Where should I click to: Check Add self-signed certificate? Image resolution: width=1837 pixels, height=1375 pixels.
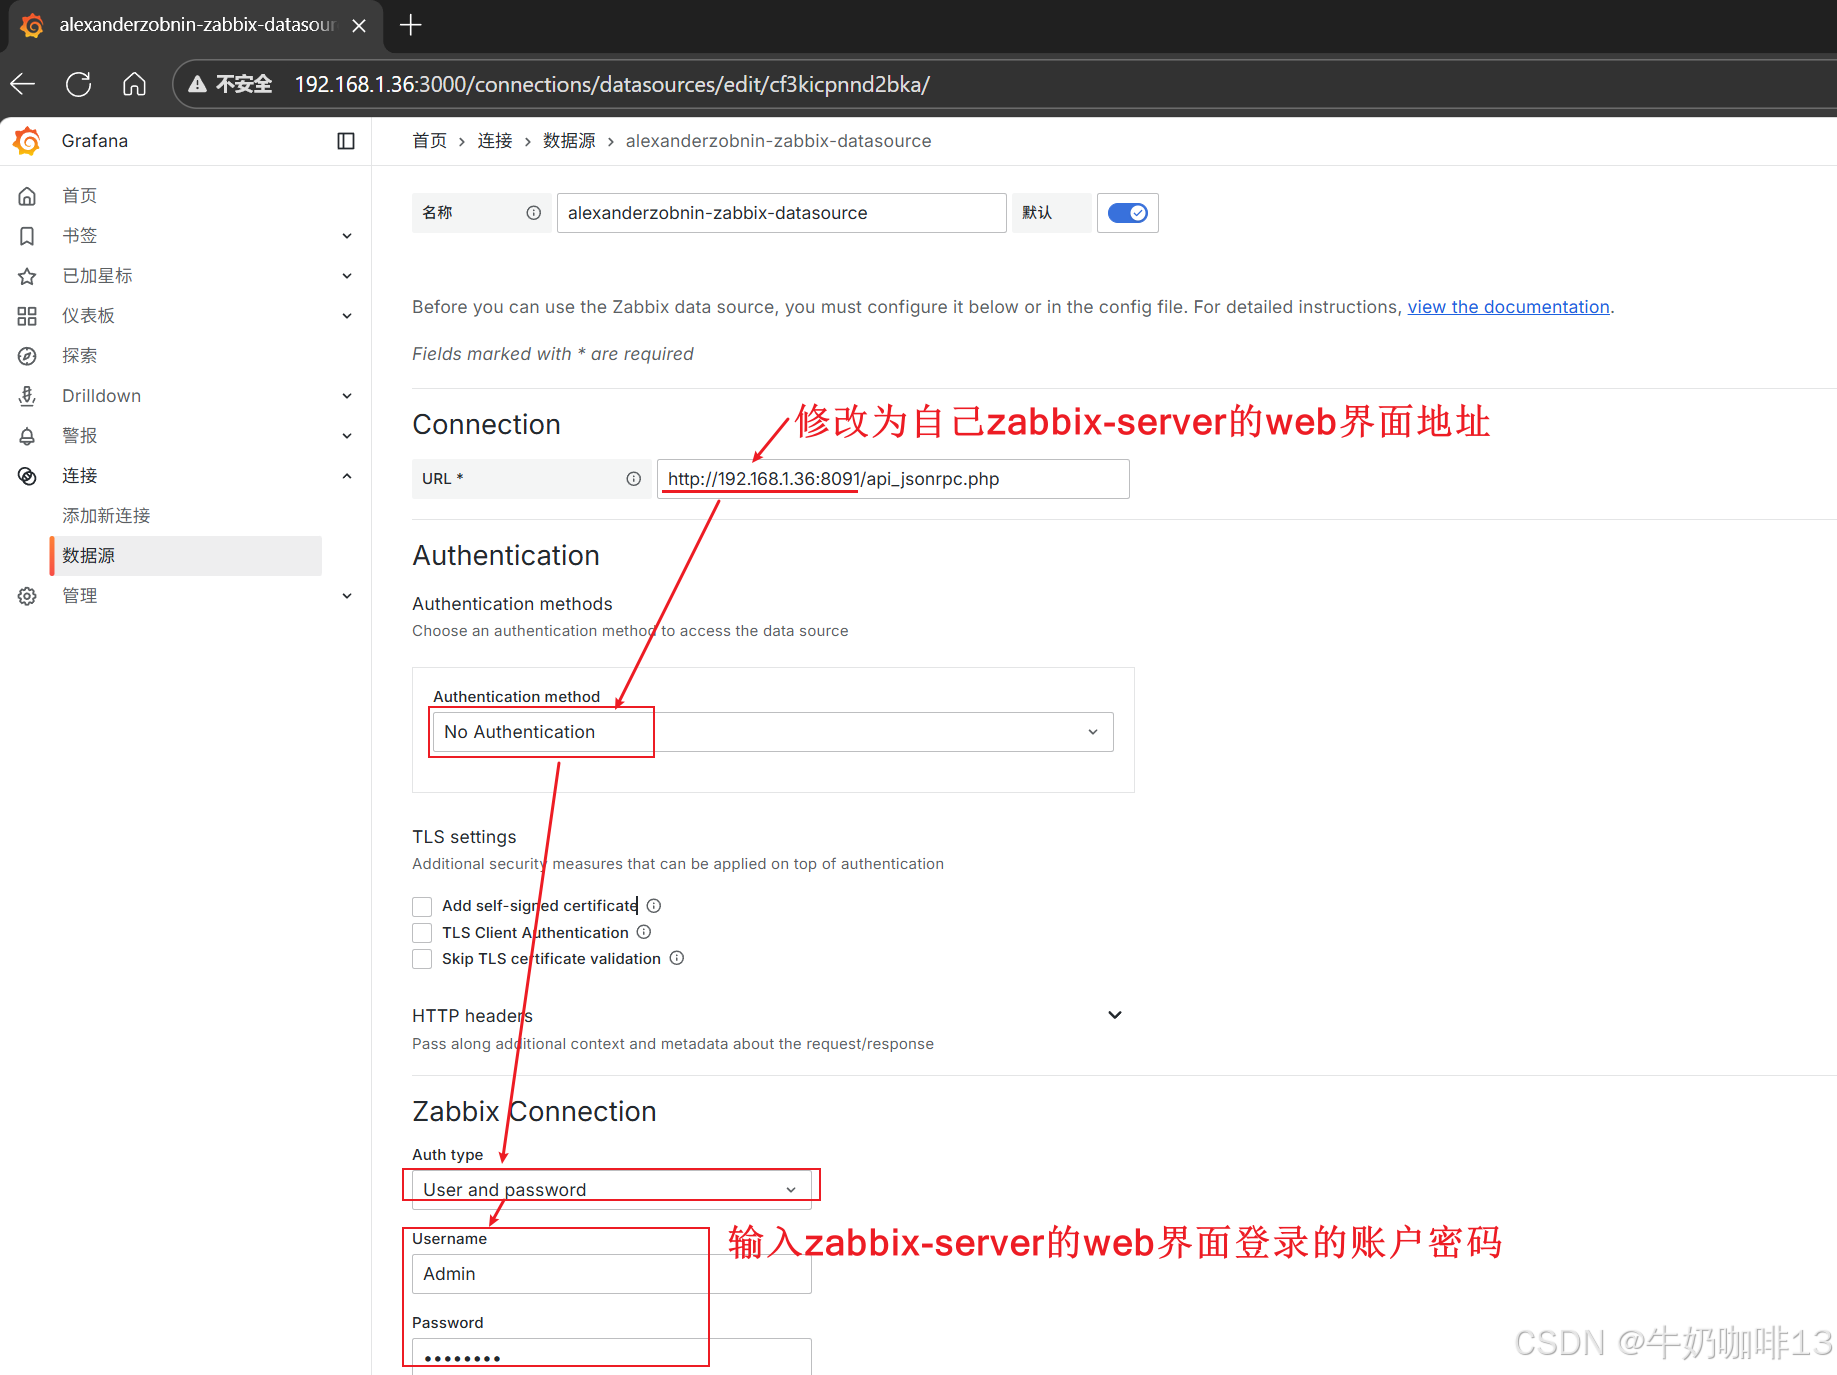pyautogui.click(x=423, y=906)
